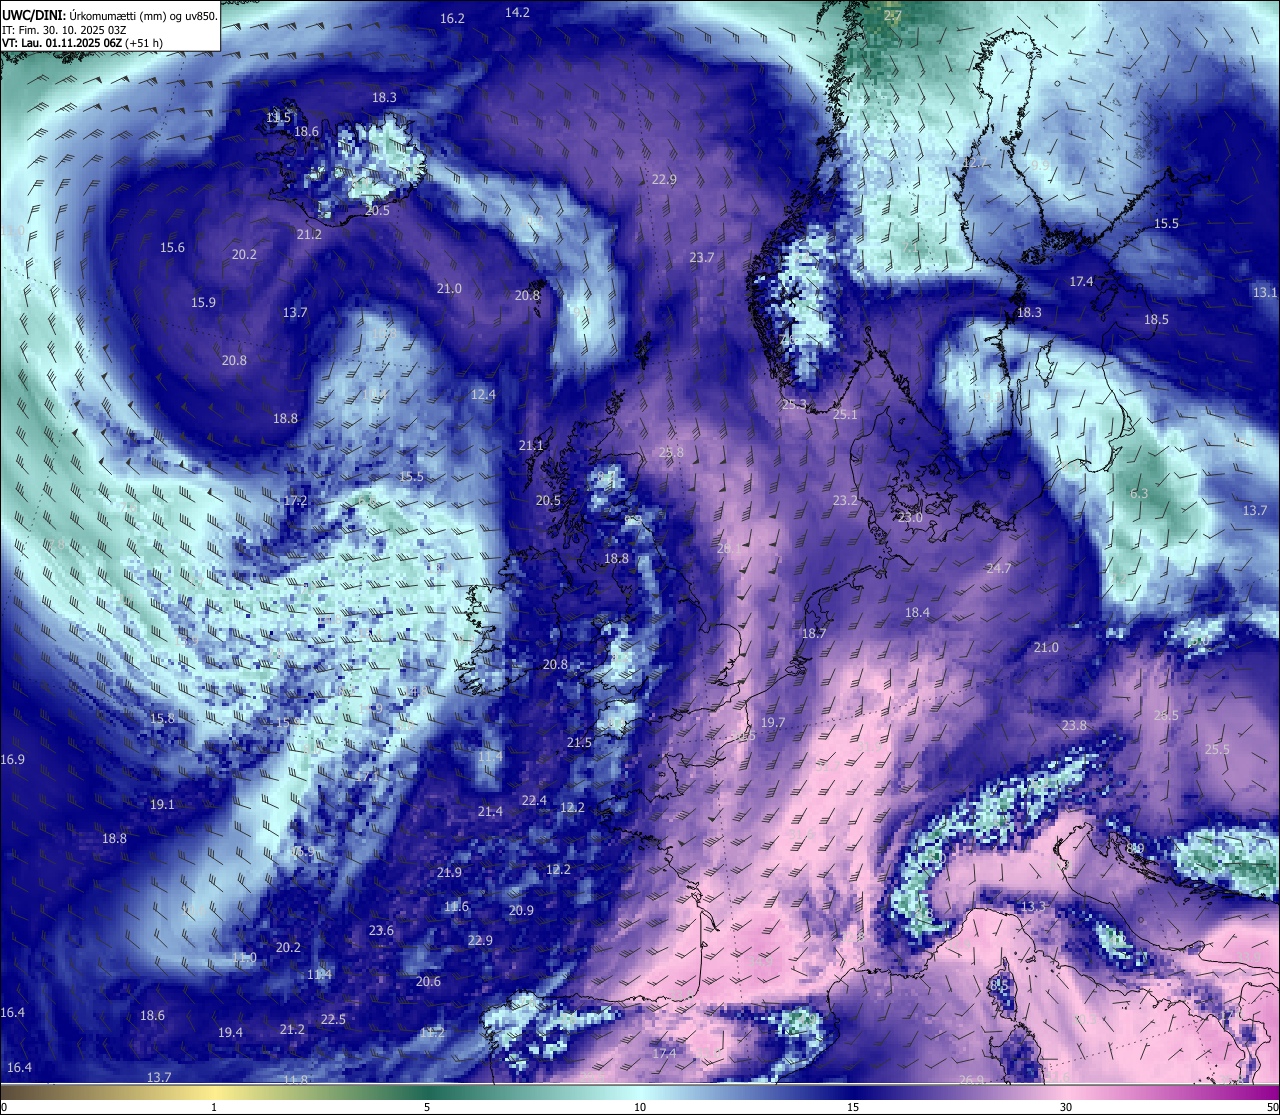This screenshot has height=1115, width=1280.
Task: Click the 19.7 map value
Action: click(772, 722)
